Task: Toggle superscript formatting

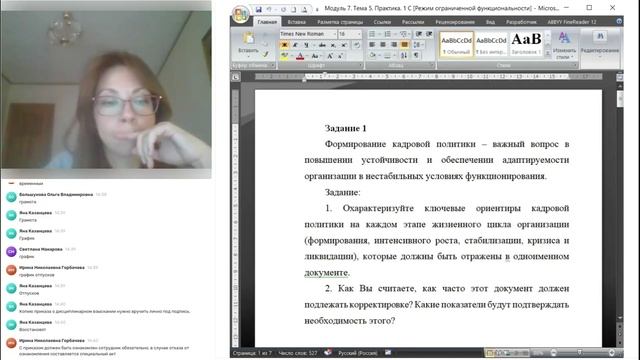Action: [x=344, y=45]
